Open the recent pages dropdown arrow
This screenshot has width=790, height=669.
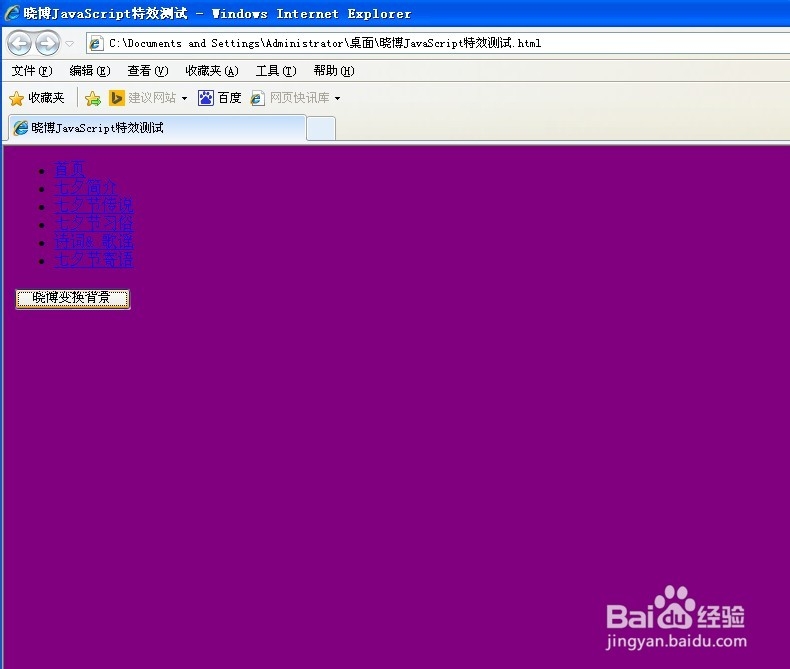click(x=70, y=44)
